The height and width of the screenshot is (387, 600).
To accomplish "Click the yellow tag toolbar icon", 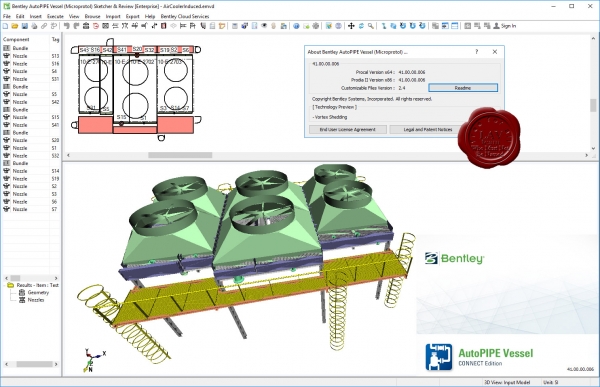I will (x=222, y=26).
